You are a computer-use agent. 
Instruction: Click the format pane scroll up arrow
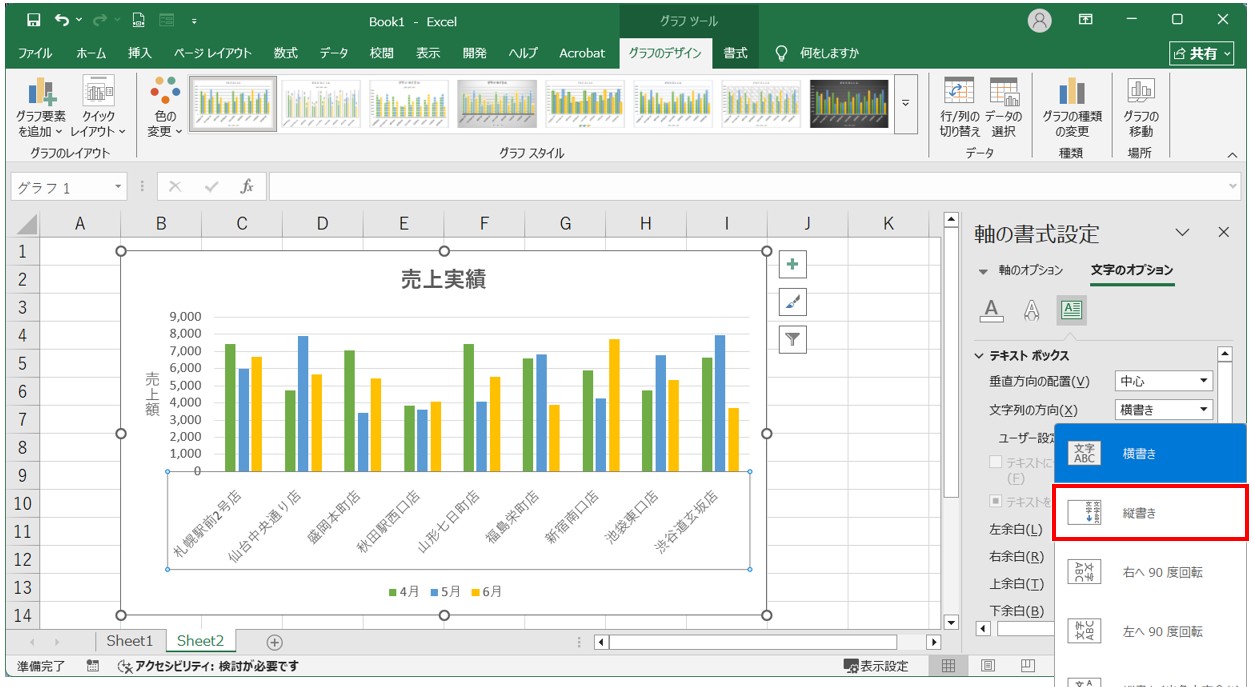[x=1224, y=354]
